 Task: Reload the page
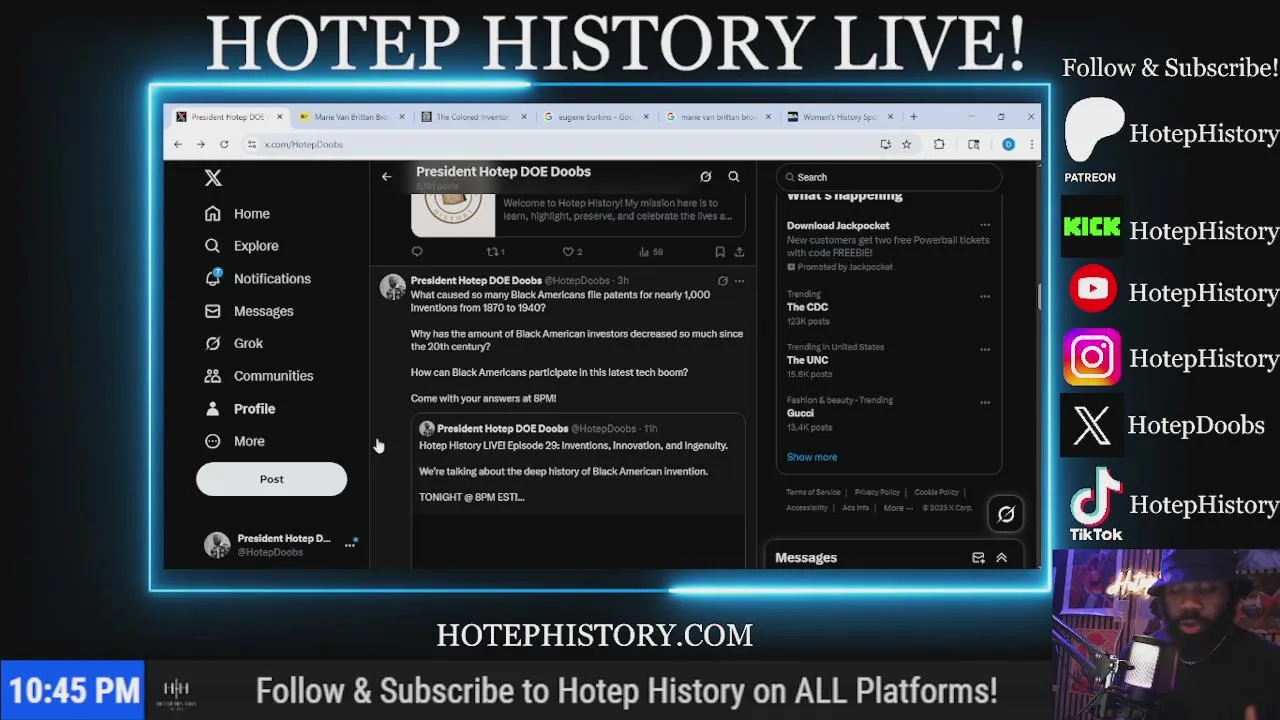(224, 144)
